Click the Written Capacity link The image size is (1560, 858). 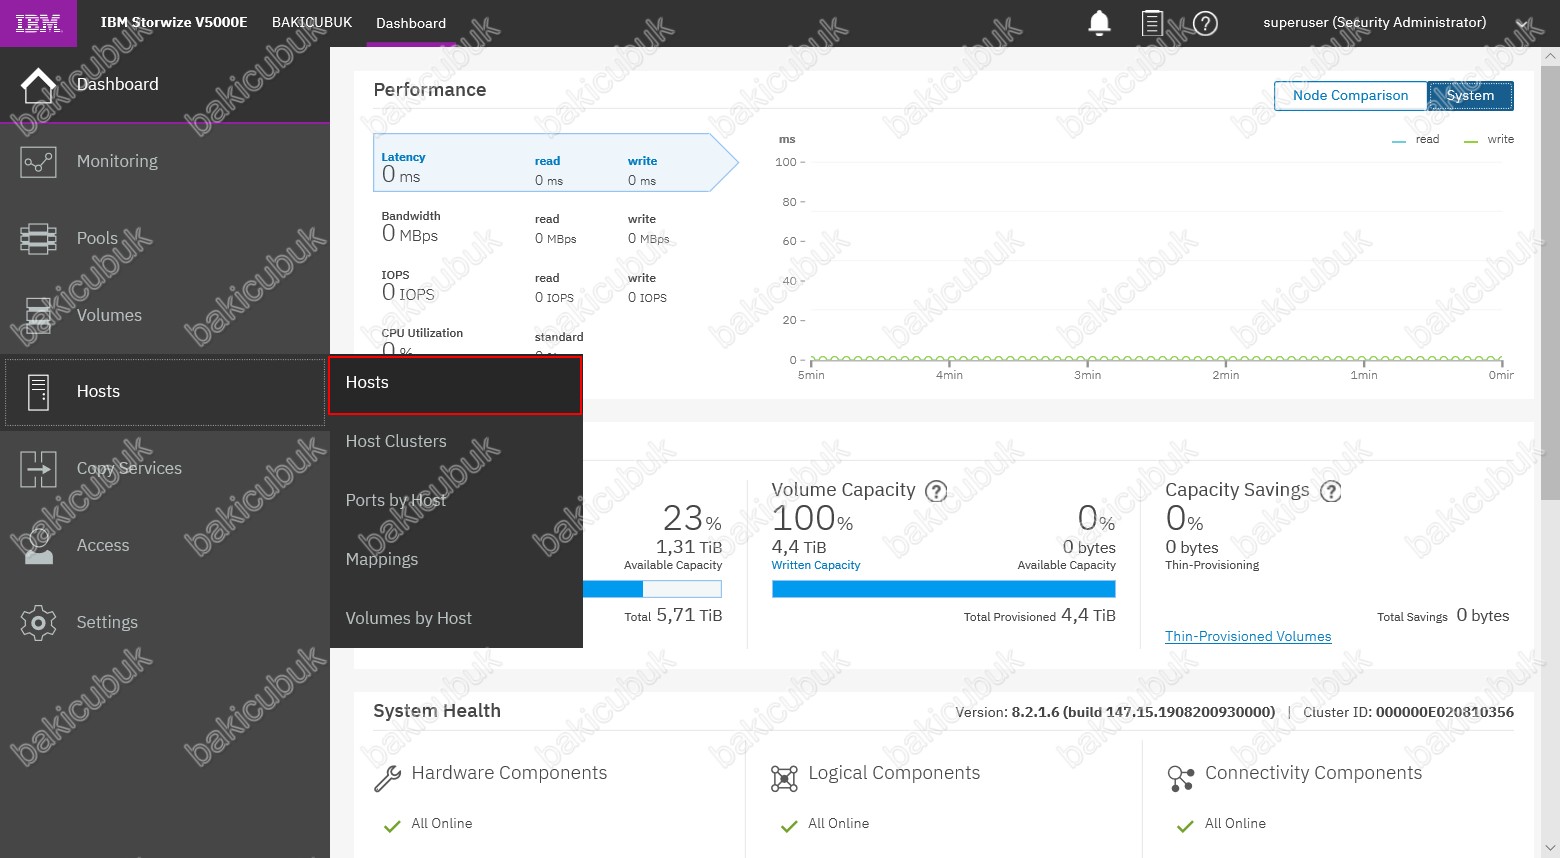tap(815, 566)
